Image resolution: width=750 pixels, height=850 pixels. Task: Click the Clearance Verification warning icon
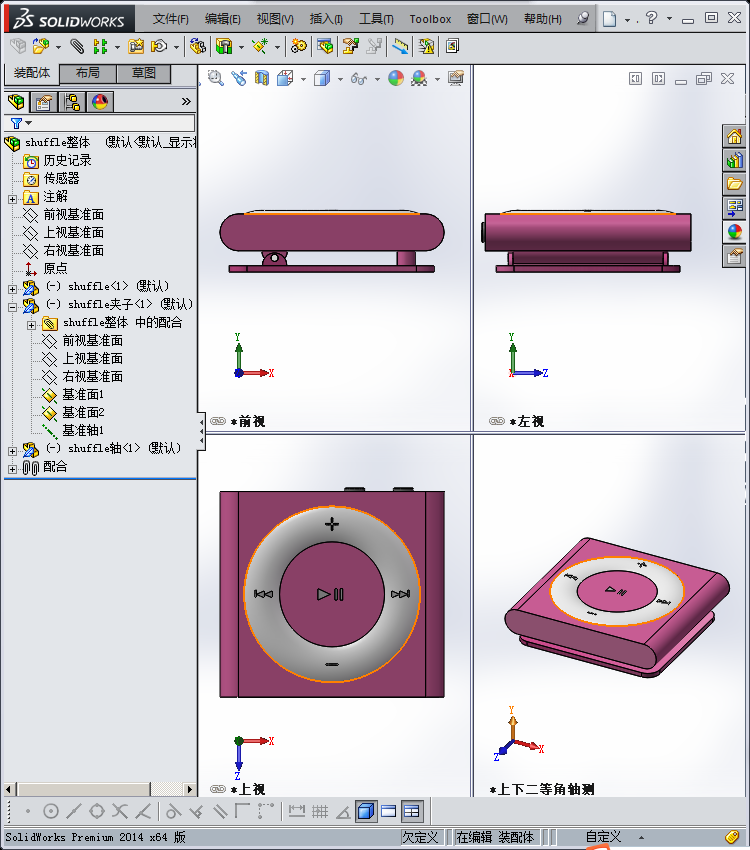[426, 47]
